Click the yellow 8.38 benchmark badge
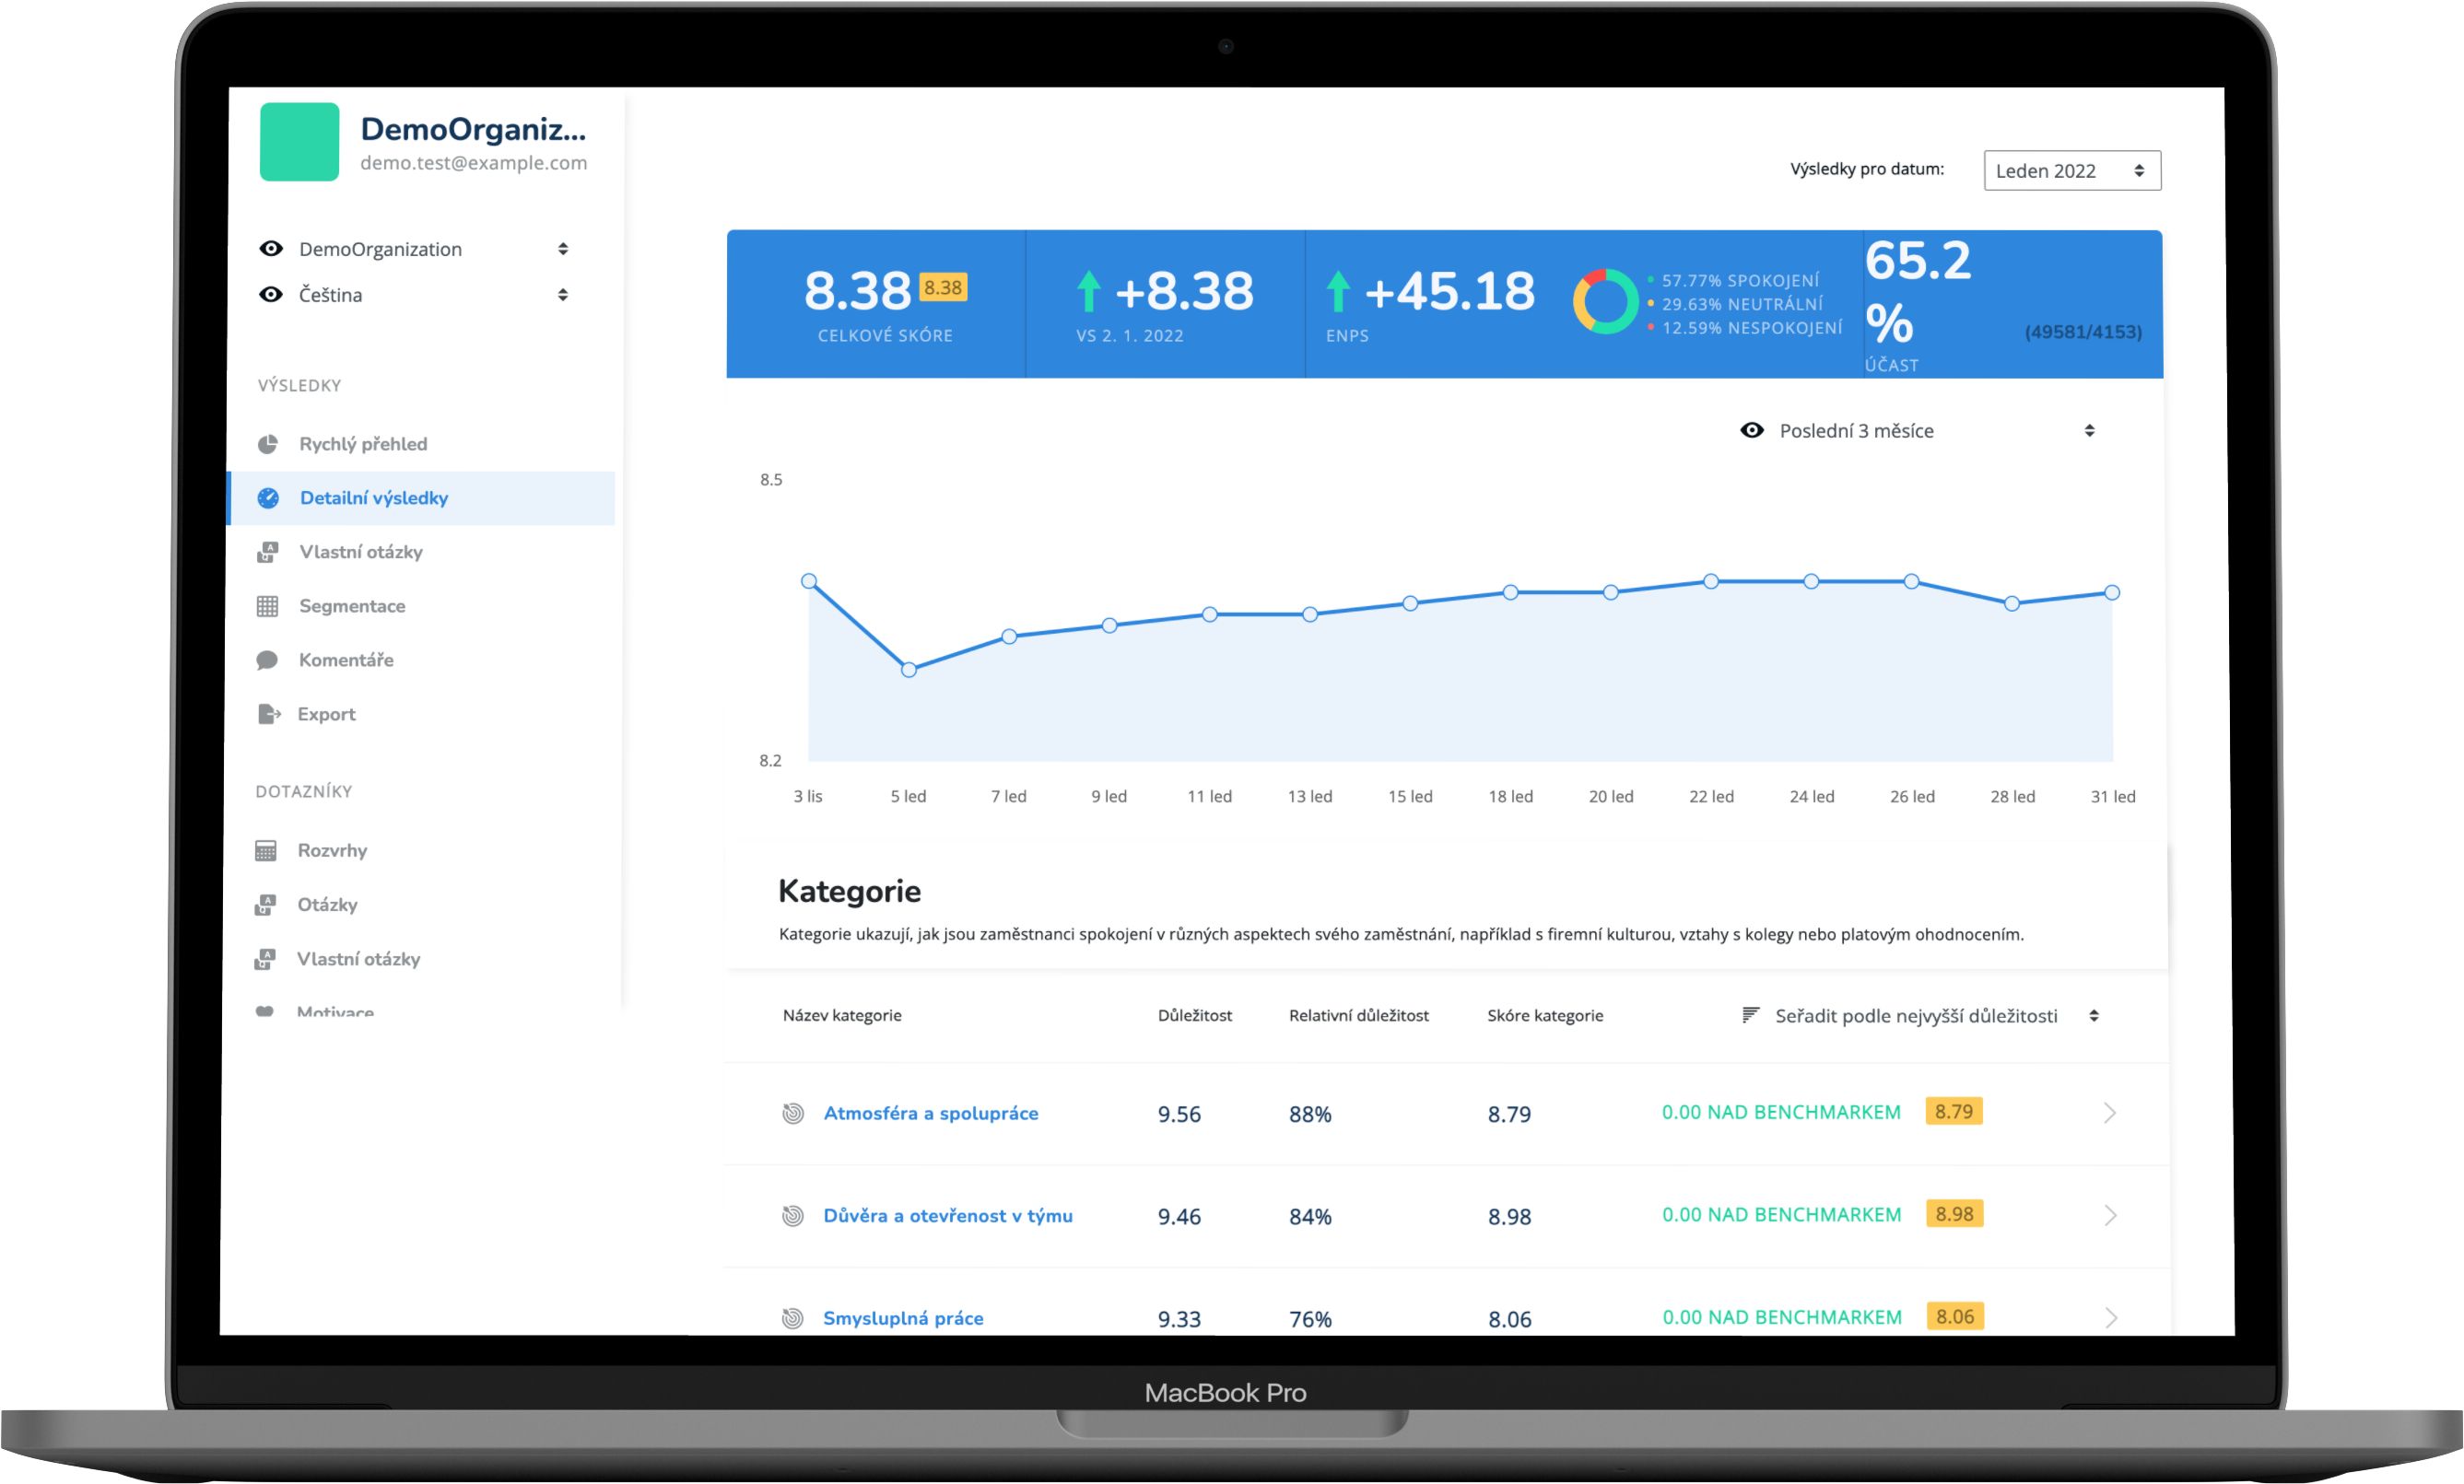The width and height of the screenshot is (2464, 1484). coord(943,288)
